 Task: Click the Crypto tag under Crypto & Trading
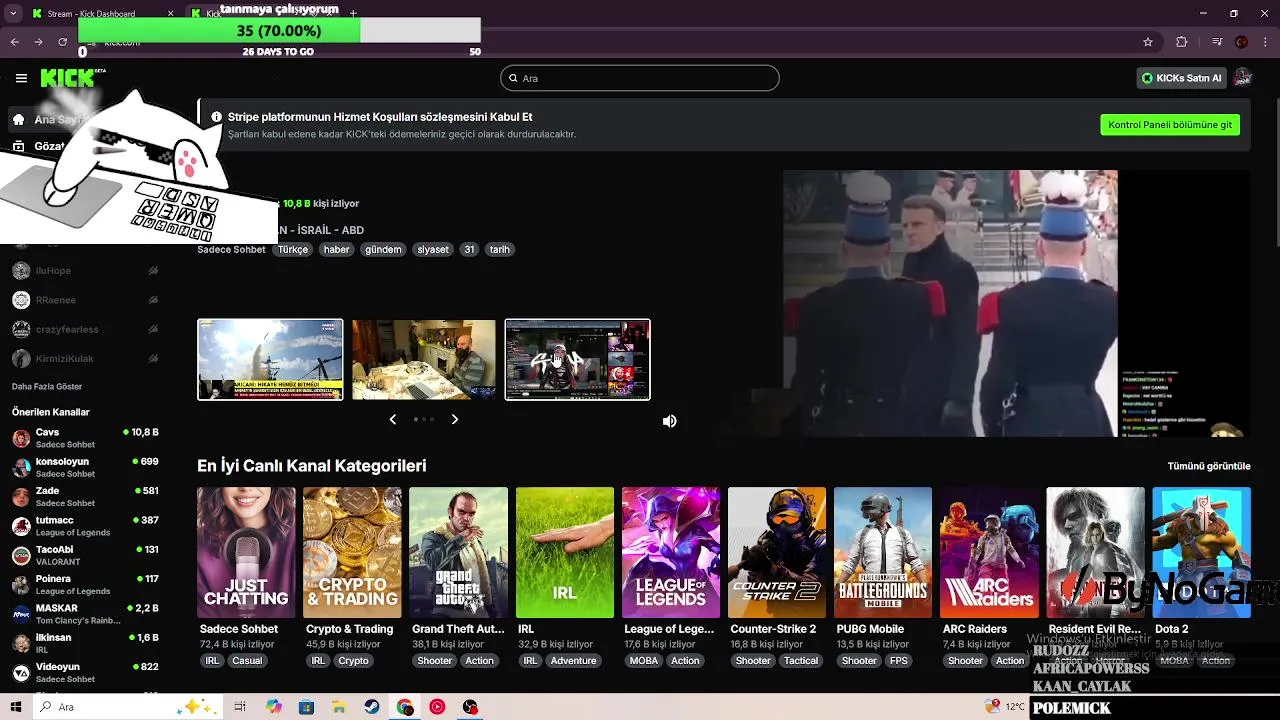click(x=353, y=661)
